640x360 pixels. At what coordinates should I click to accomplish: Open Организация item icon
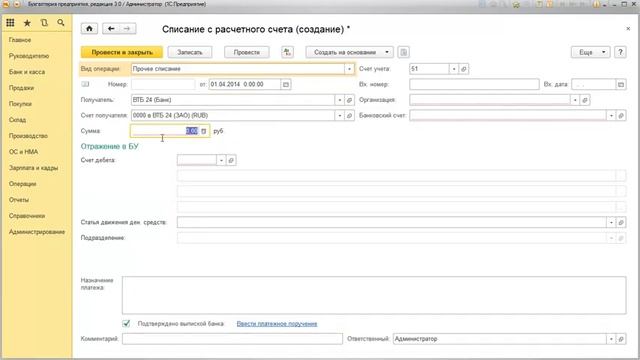(585, 100)
